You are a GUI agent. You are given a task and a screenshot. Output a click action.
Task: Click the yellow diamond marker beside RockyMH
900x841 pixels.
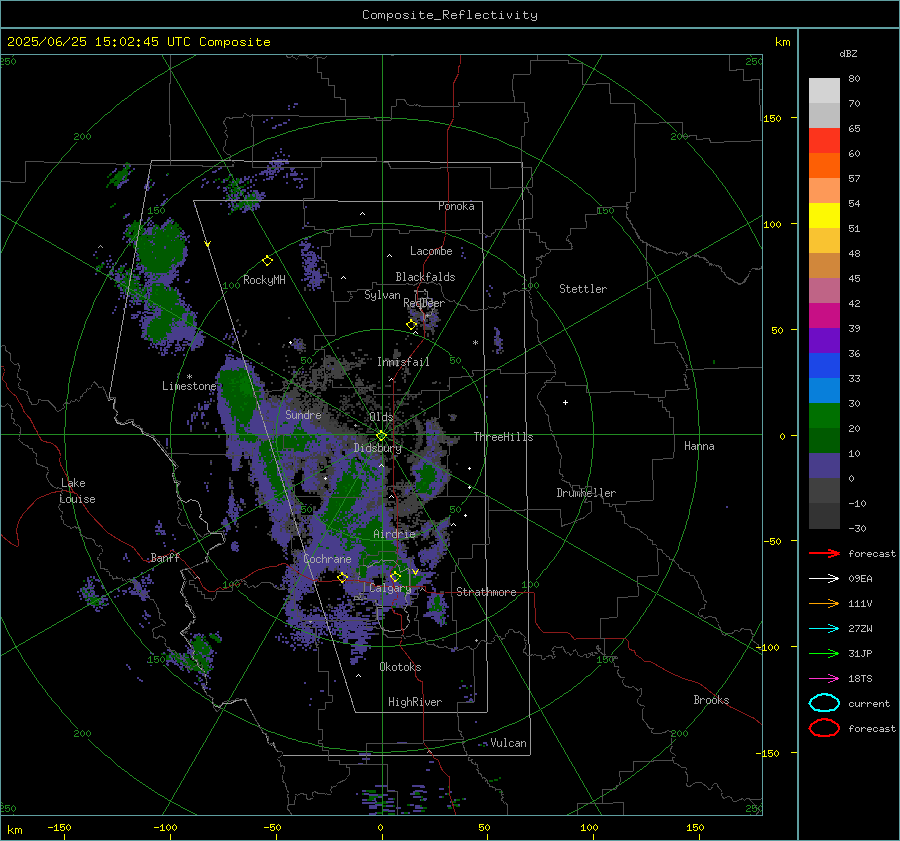click(x=267, y=261)
